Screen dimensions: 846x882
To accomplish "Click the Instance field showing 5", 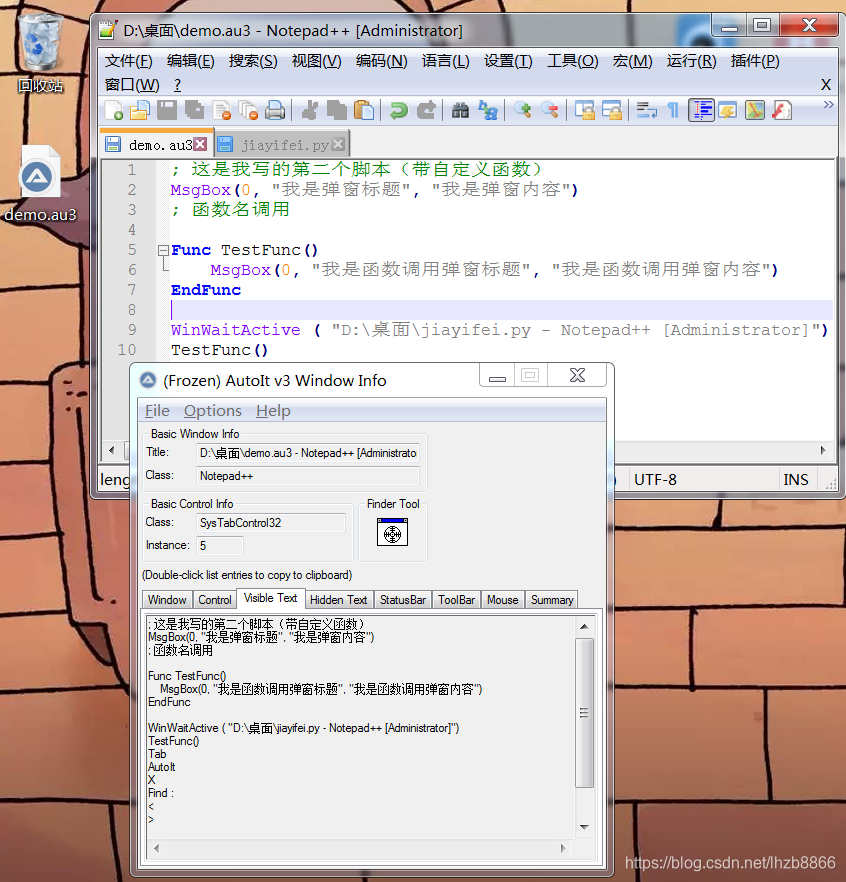I will tap(219, 546).
